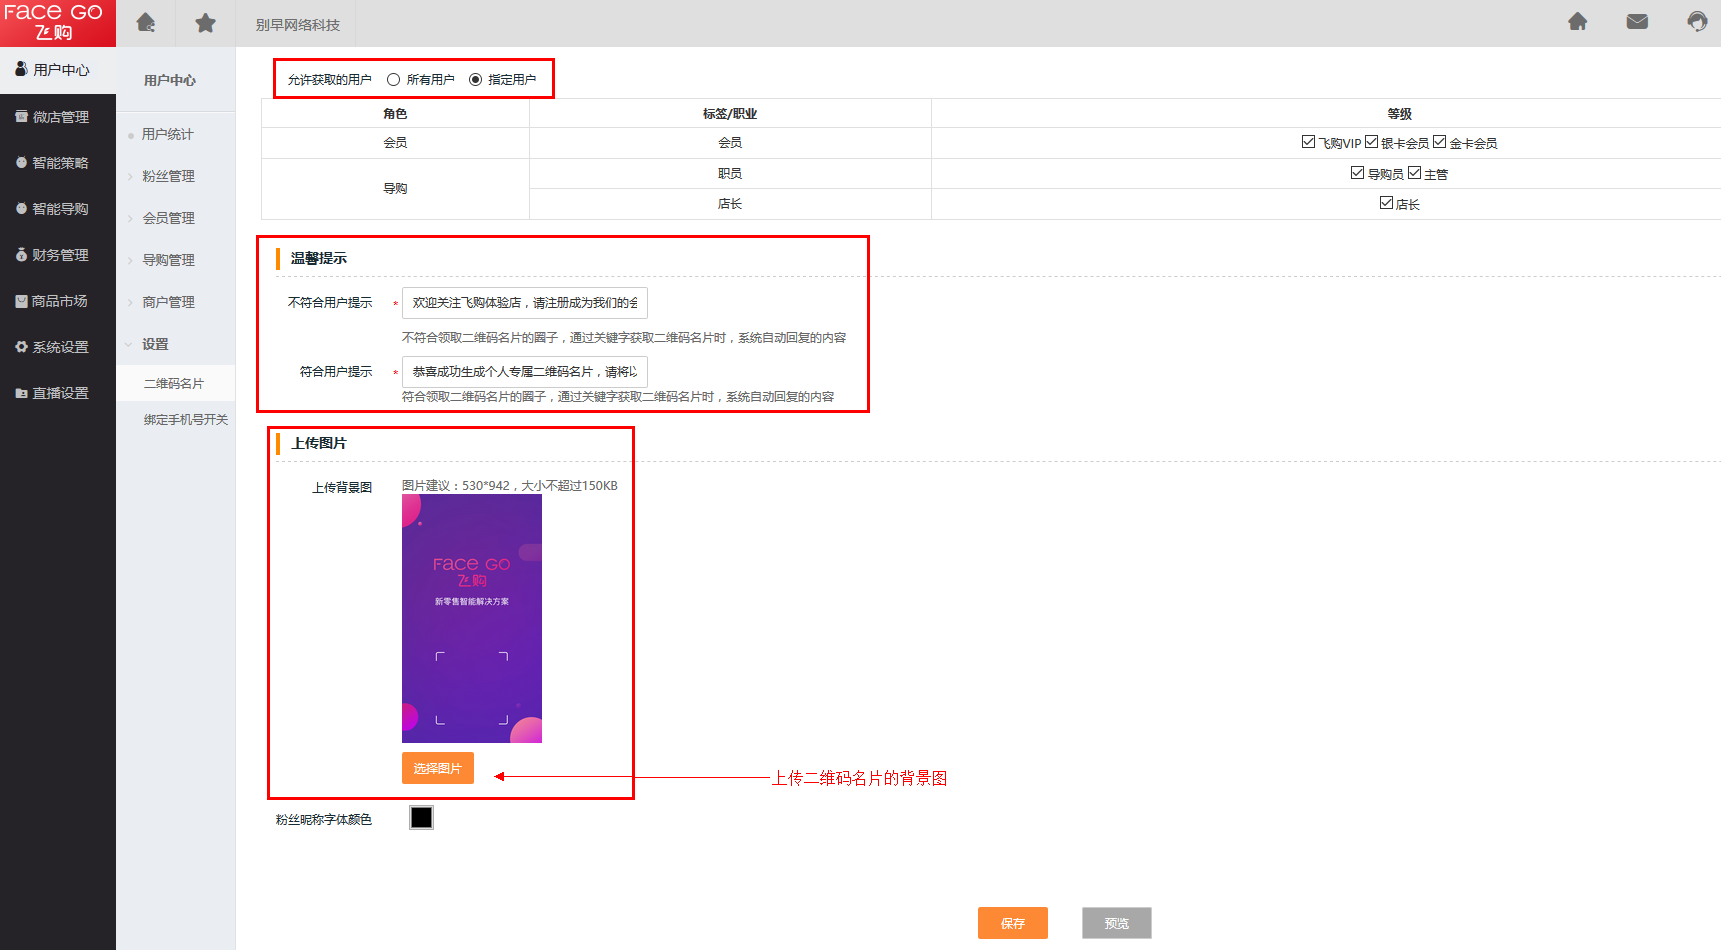Click the 保存 button

pyautogui.click(x=1012, y=923)
